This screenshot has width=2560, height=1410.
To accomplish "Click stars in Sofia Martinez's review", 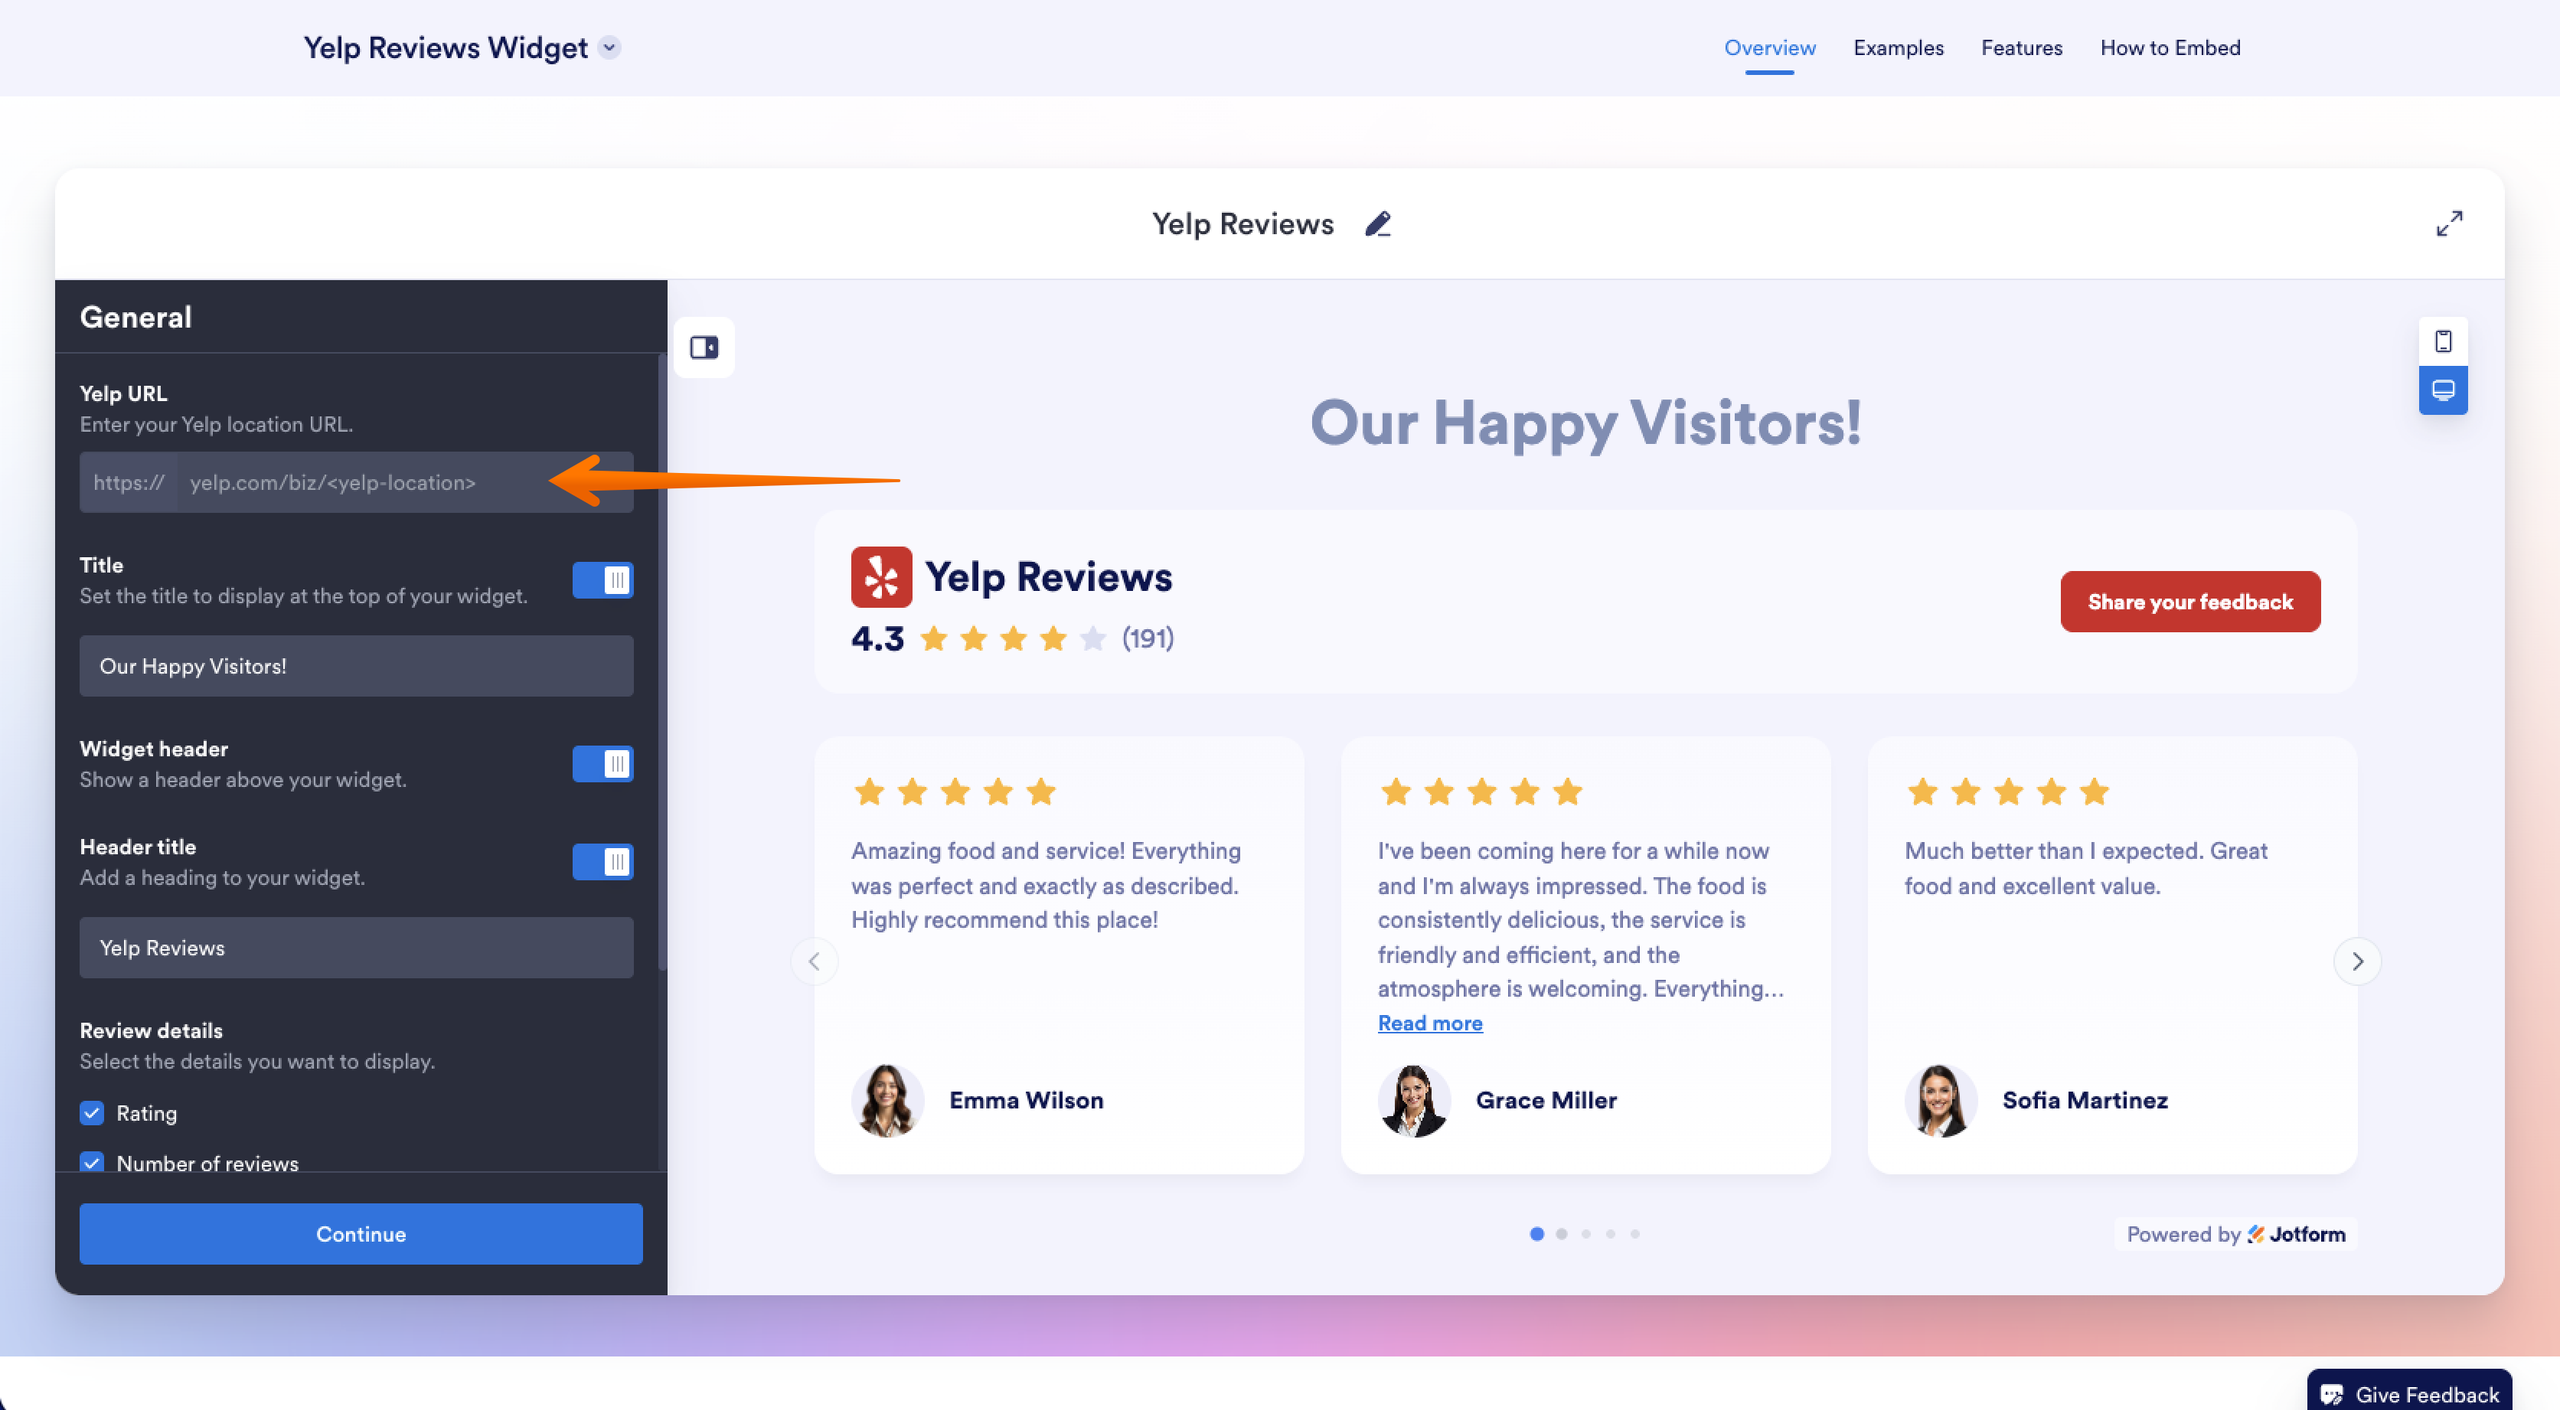I will [2008, 792].
